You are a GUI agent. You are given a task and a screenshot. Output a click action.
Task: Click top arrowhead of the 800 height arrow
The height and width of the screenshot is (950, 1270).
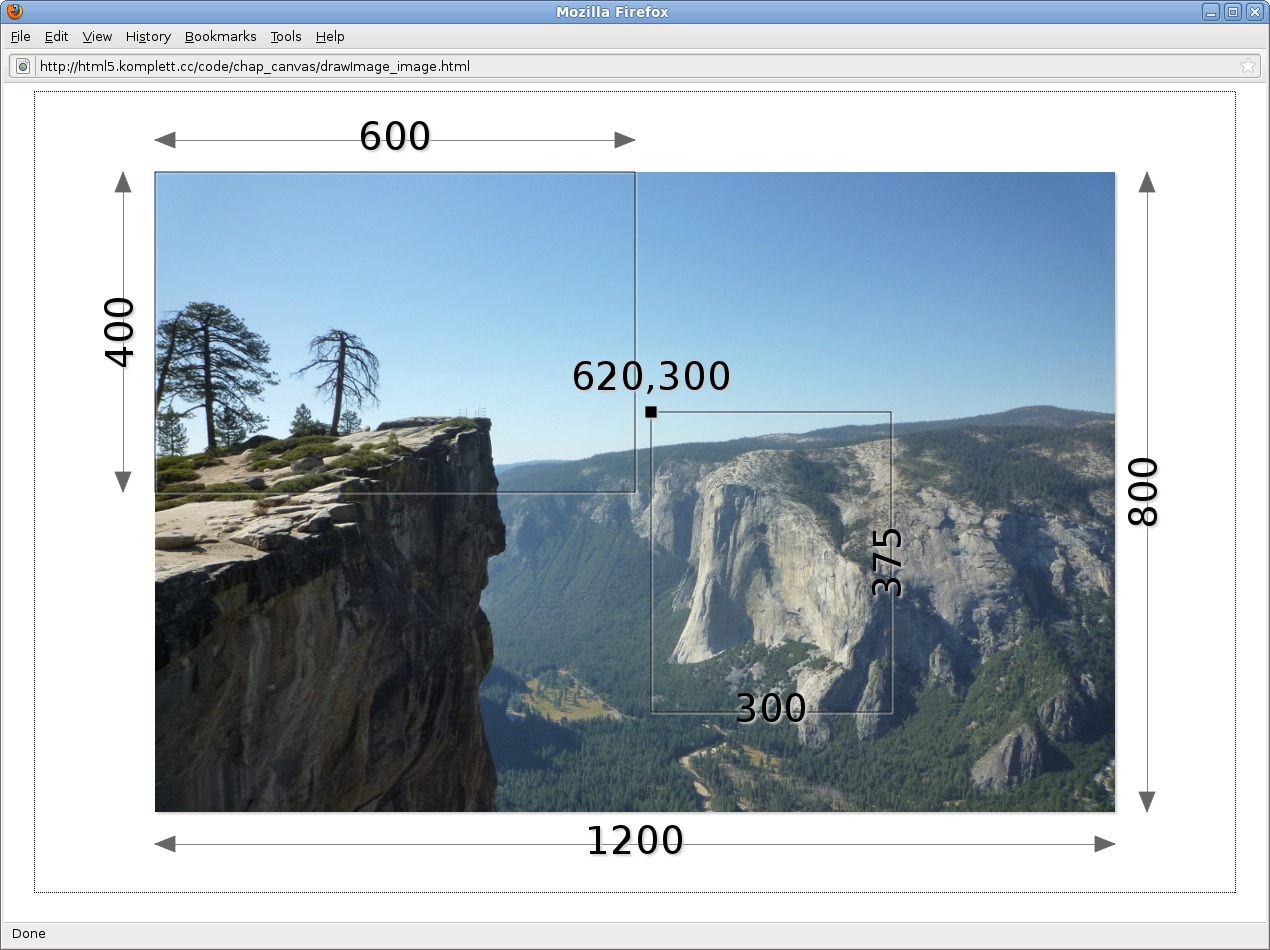(x=1147, y=182)
